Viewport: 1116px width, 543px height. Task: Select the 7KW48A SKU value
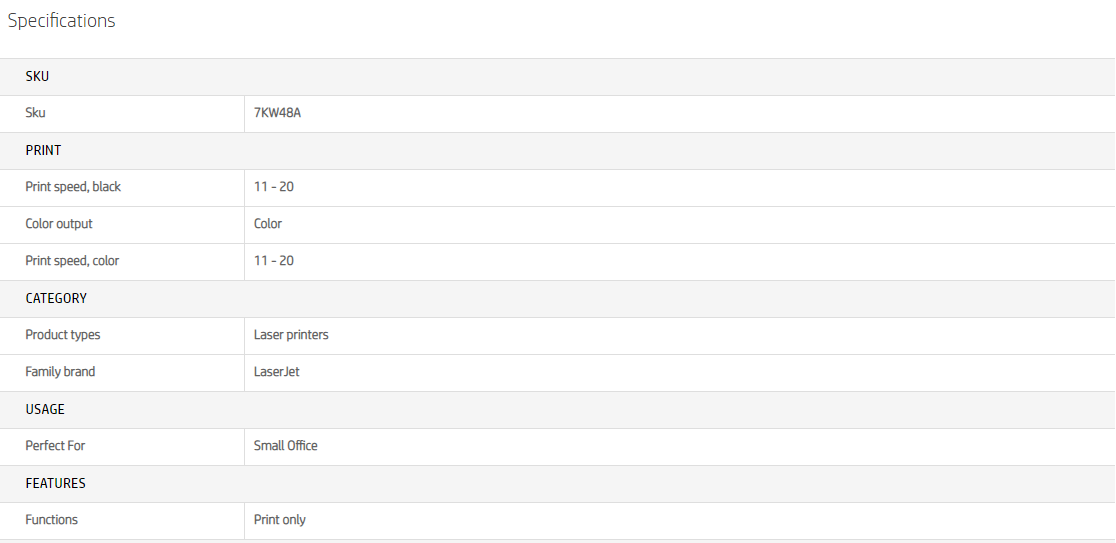pos(277,113)
